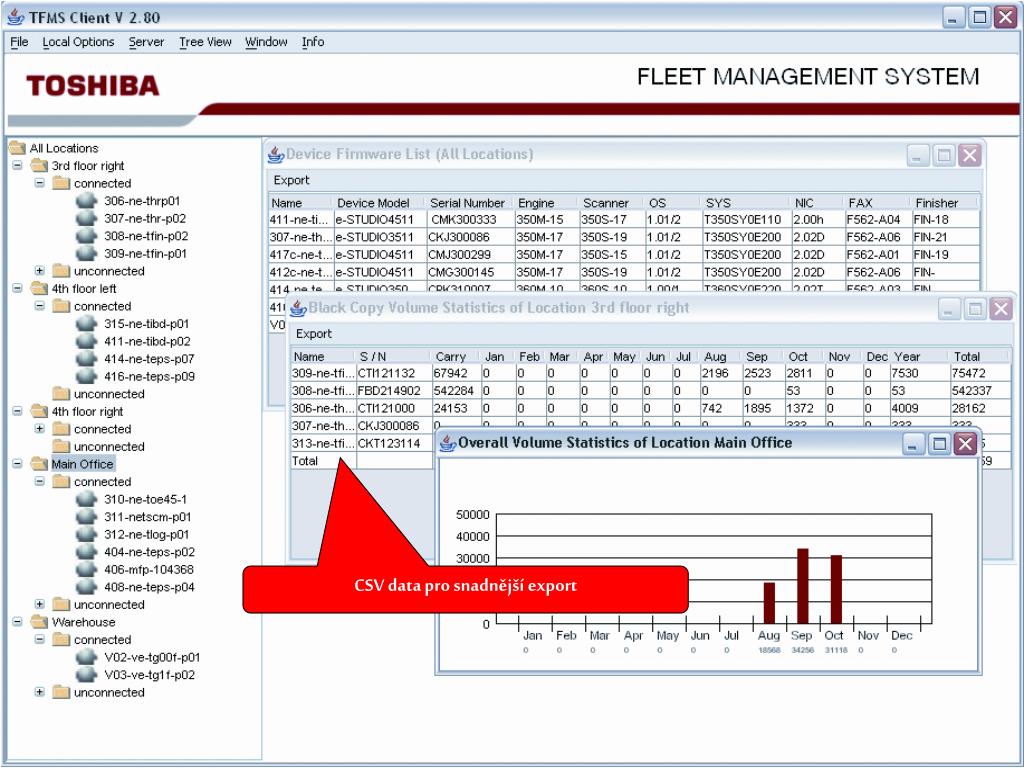Collapse connected folder under 3rd floor right
The height and width of the screenshot is (768, 1024).
tap(40, 184)
